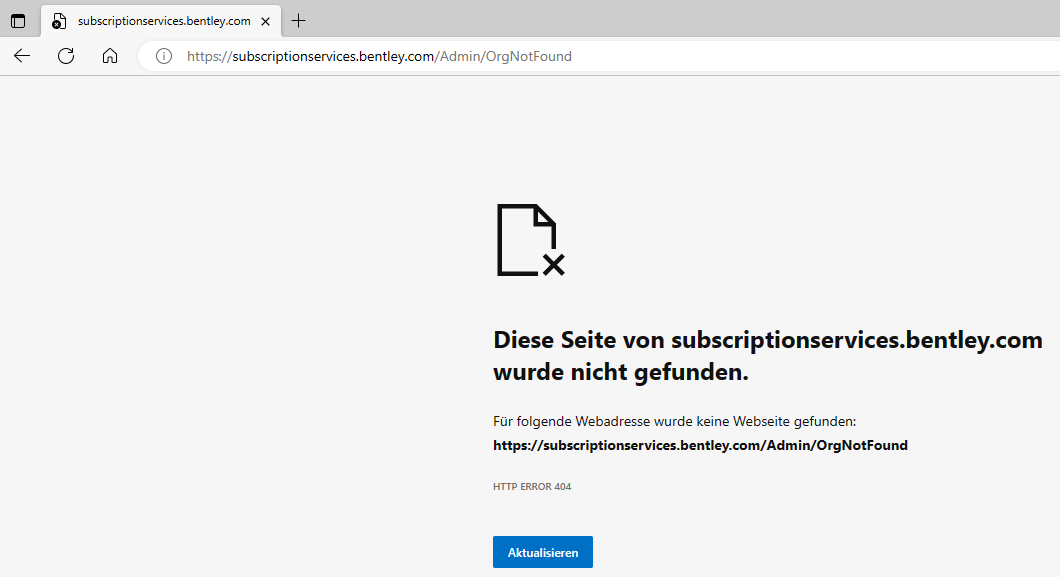The width and height of the screenshot is (1060, 579).
Task: Click the Aktualisieren button
Action: [x=543, y=552]
